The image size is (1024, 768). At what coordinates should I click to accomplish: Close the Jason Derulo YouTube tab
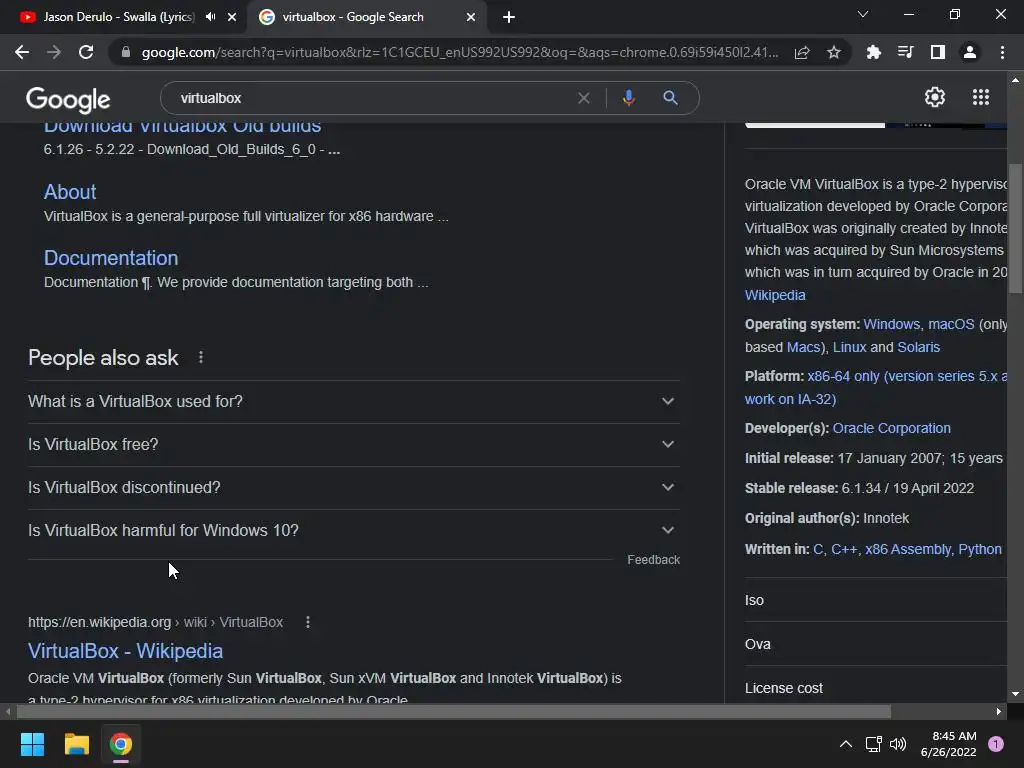pyautogui.click(x=232, y=17)
